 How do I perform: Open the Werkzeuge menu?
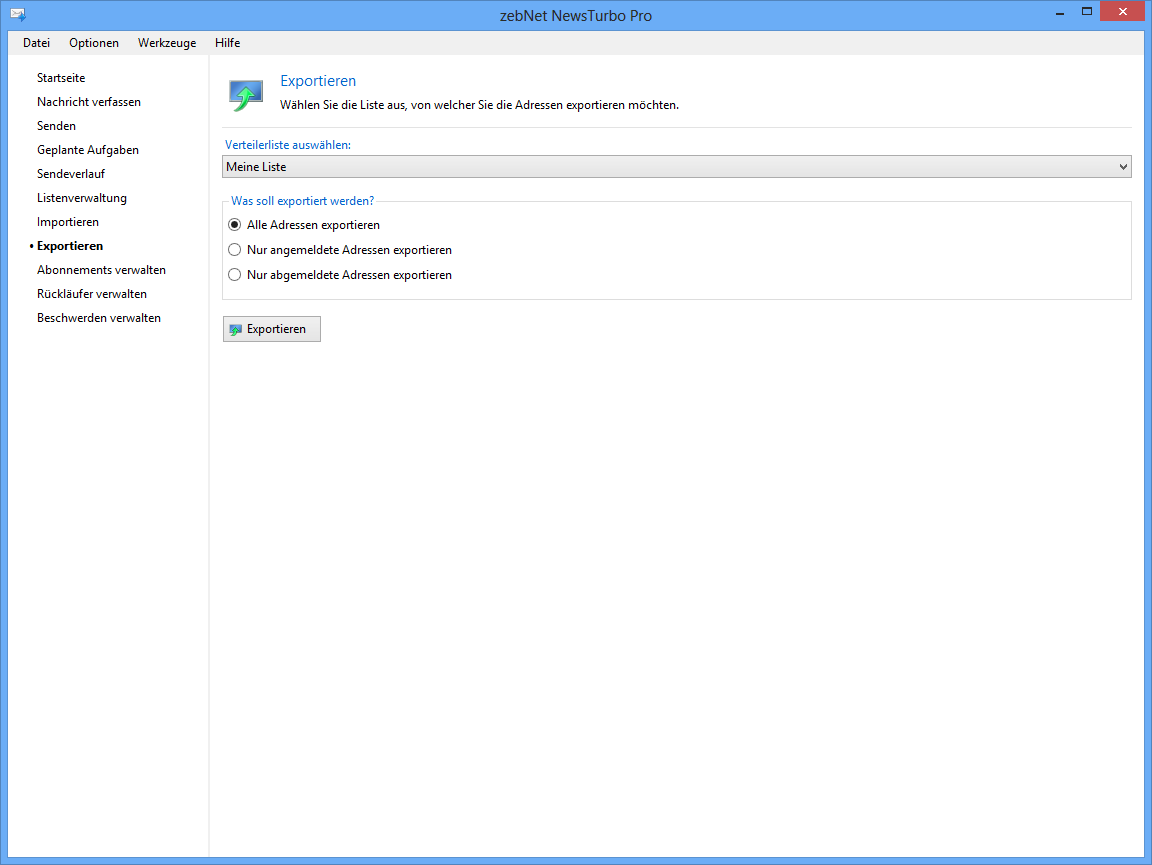(167, 43)
